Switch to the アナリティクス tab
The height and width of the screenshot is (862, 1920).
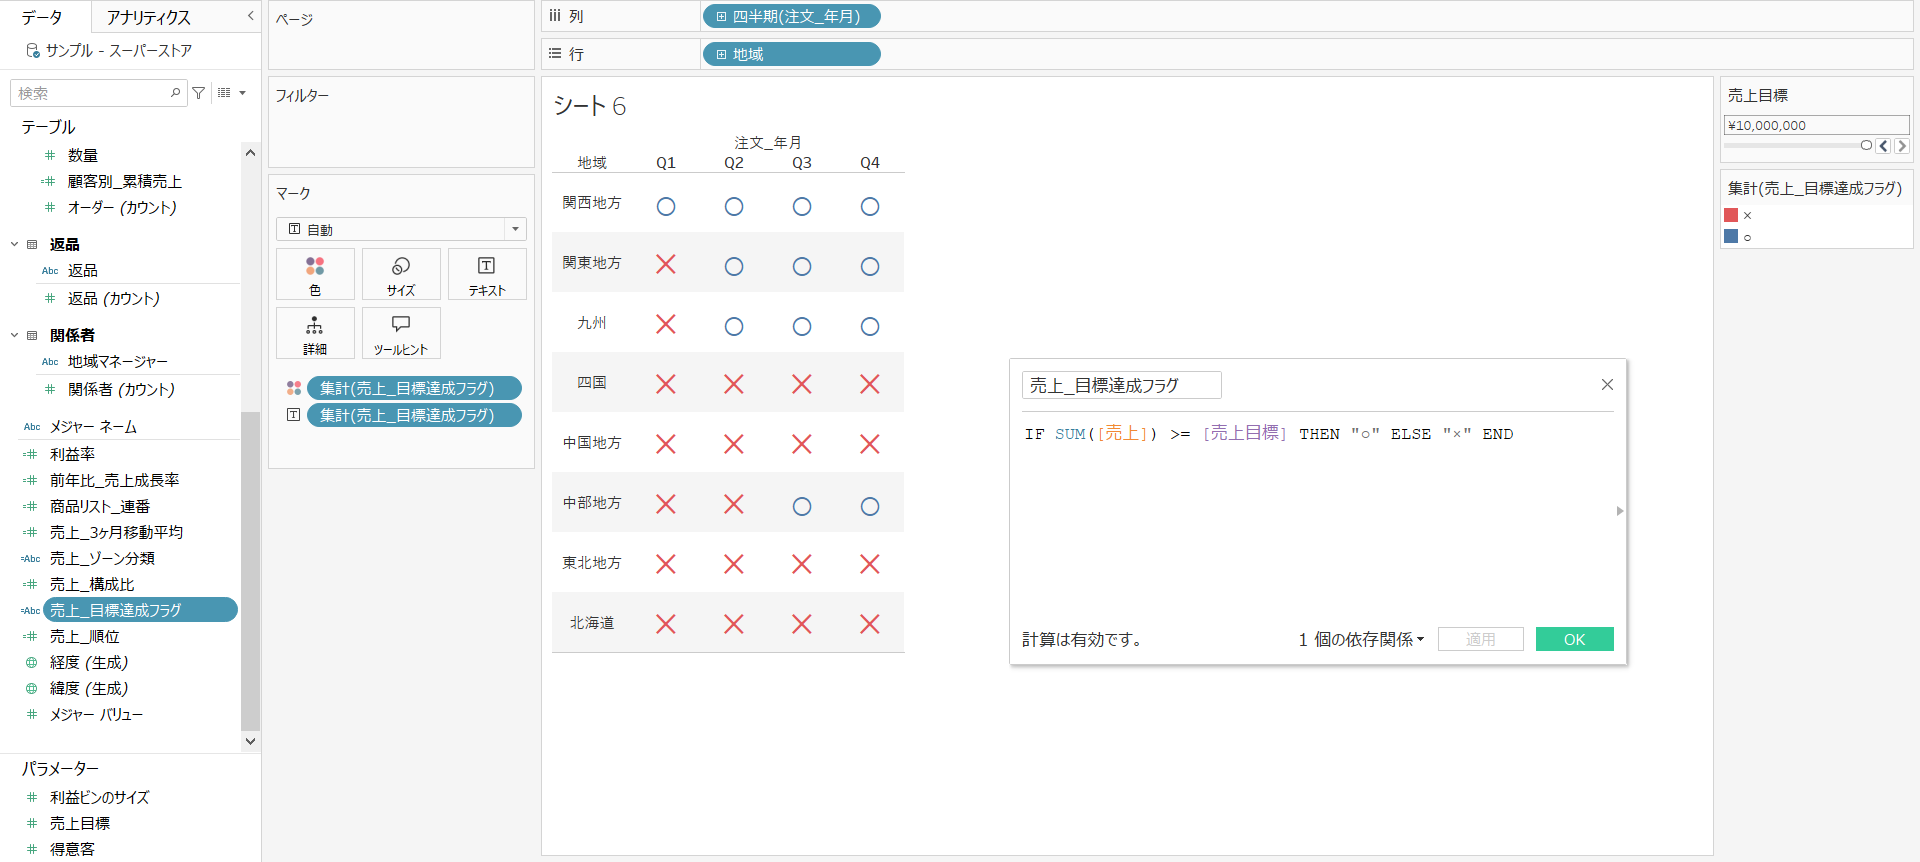pos(148,17)
